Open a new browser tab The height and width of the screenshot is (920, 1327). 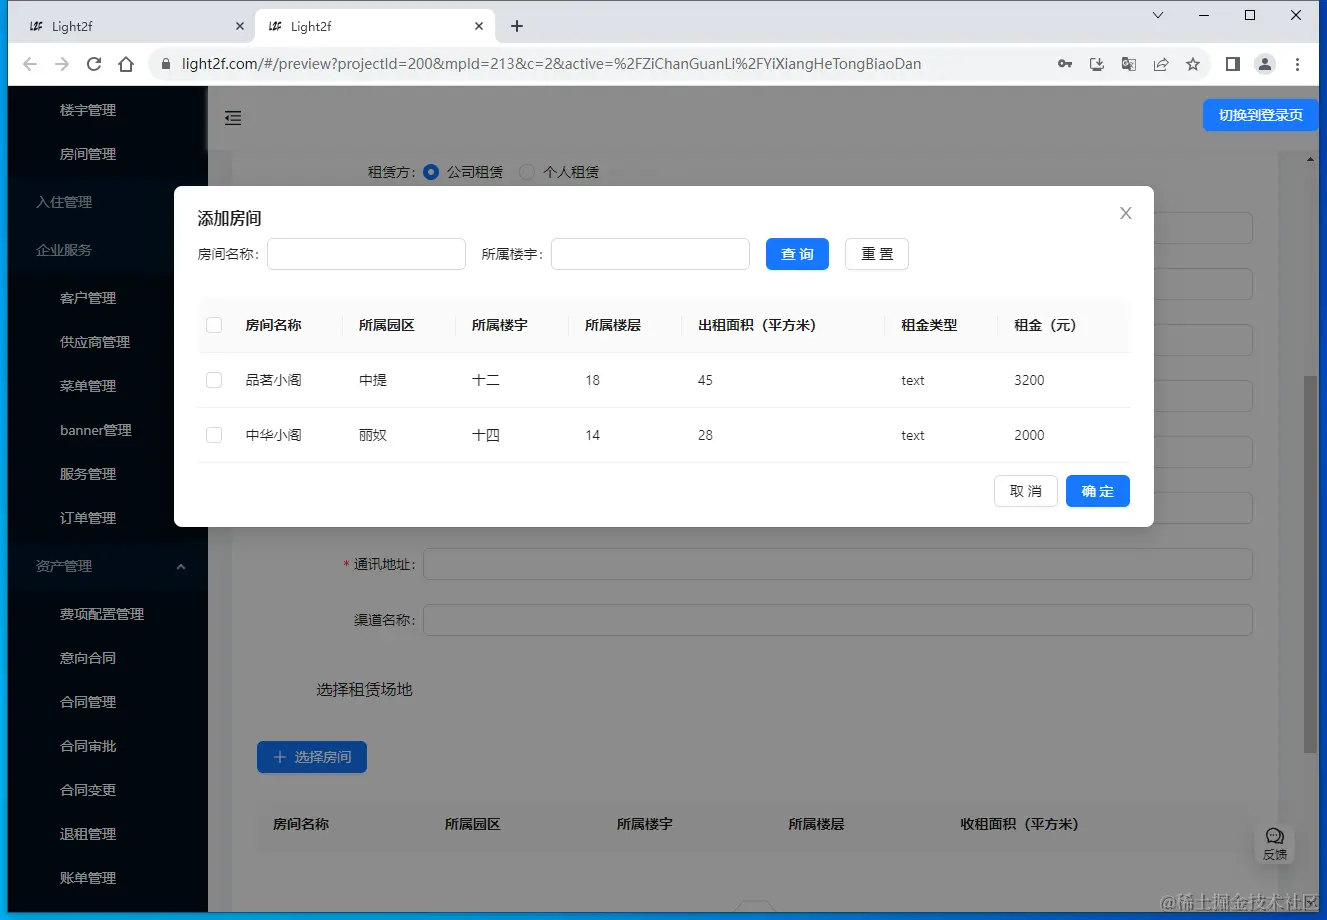pos(517,26)
